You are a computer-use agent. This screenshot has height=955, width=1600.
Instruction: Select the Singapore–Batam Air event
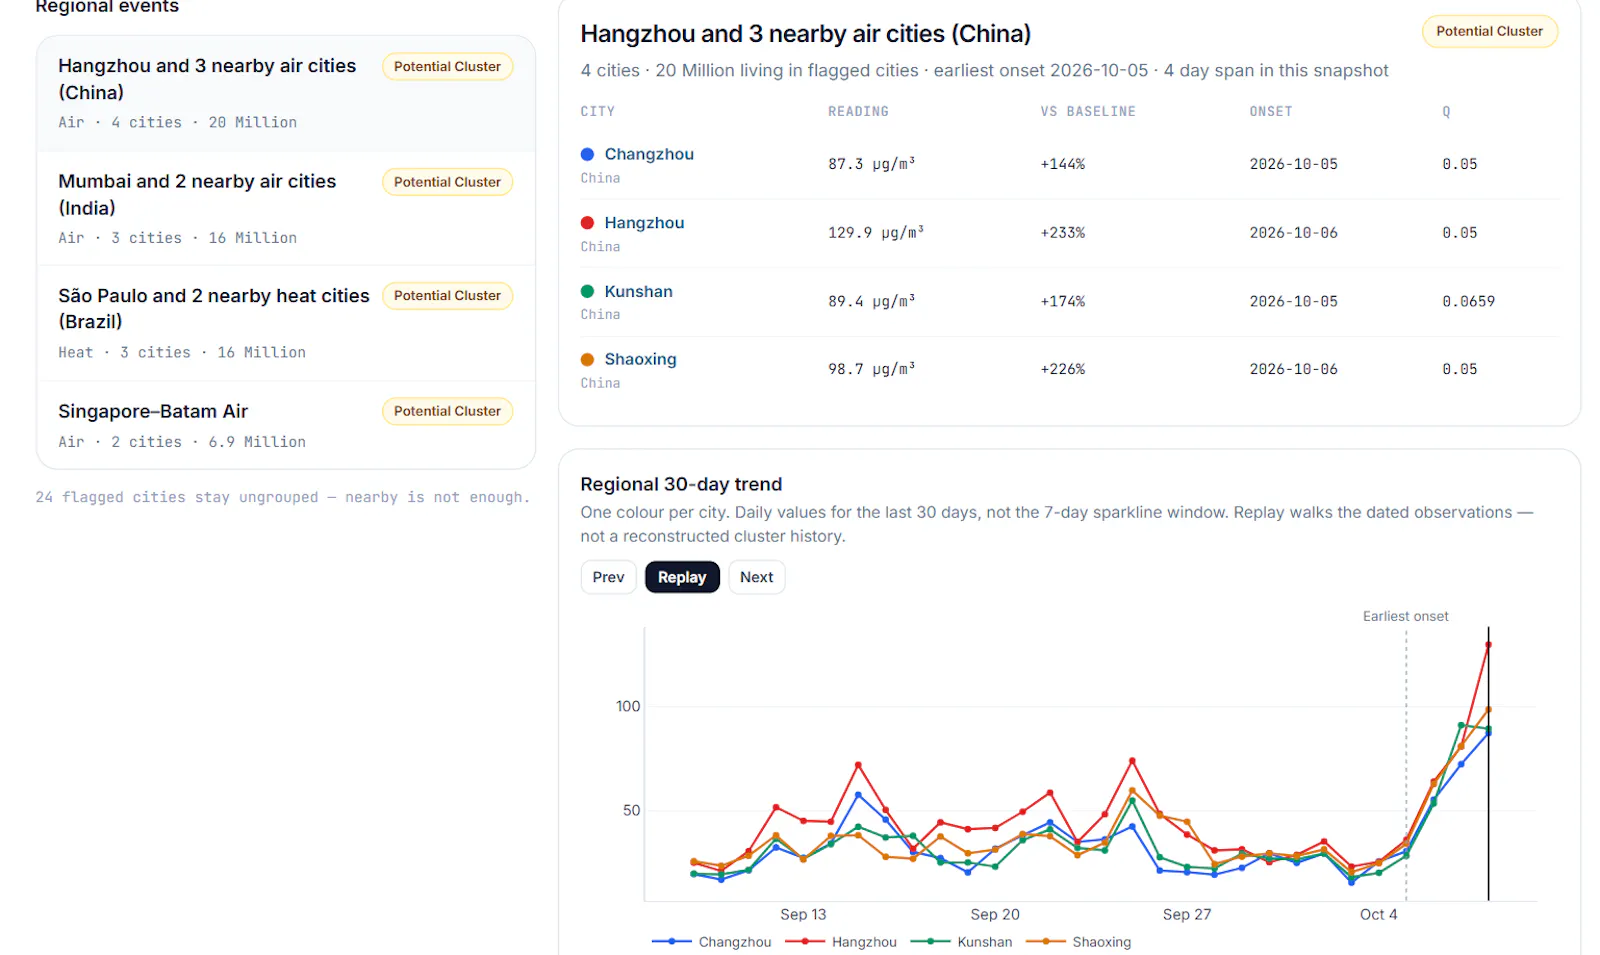[x=286, y=425]
